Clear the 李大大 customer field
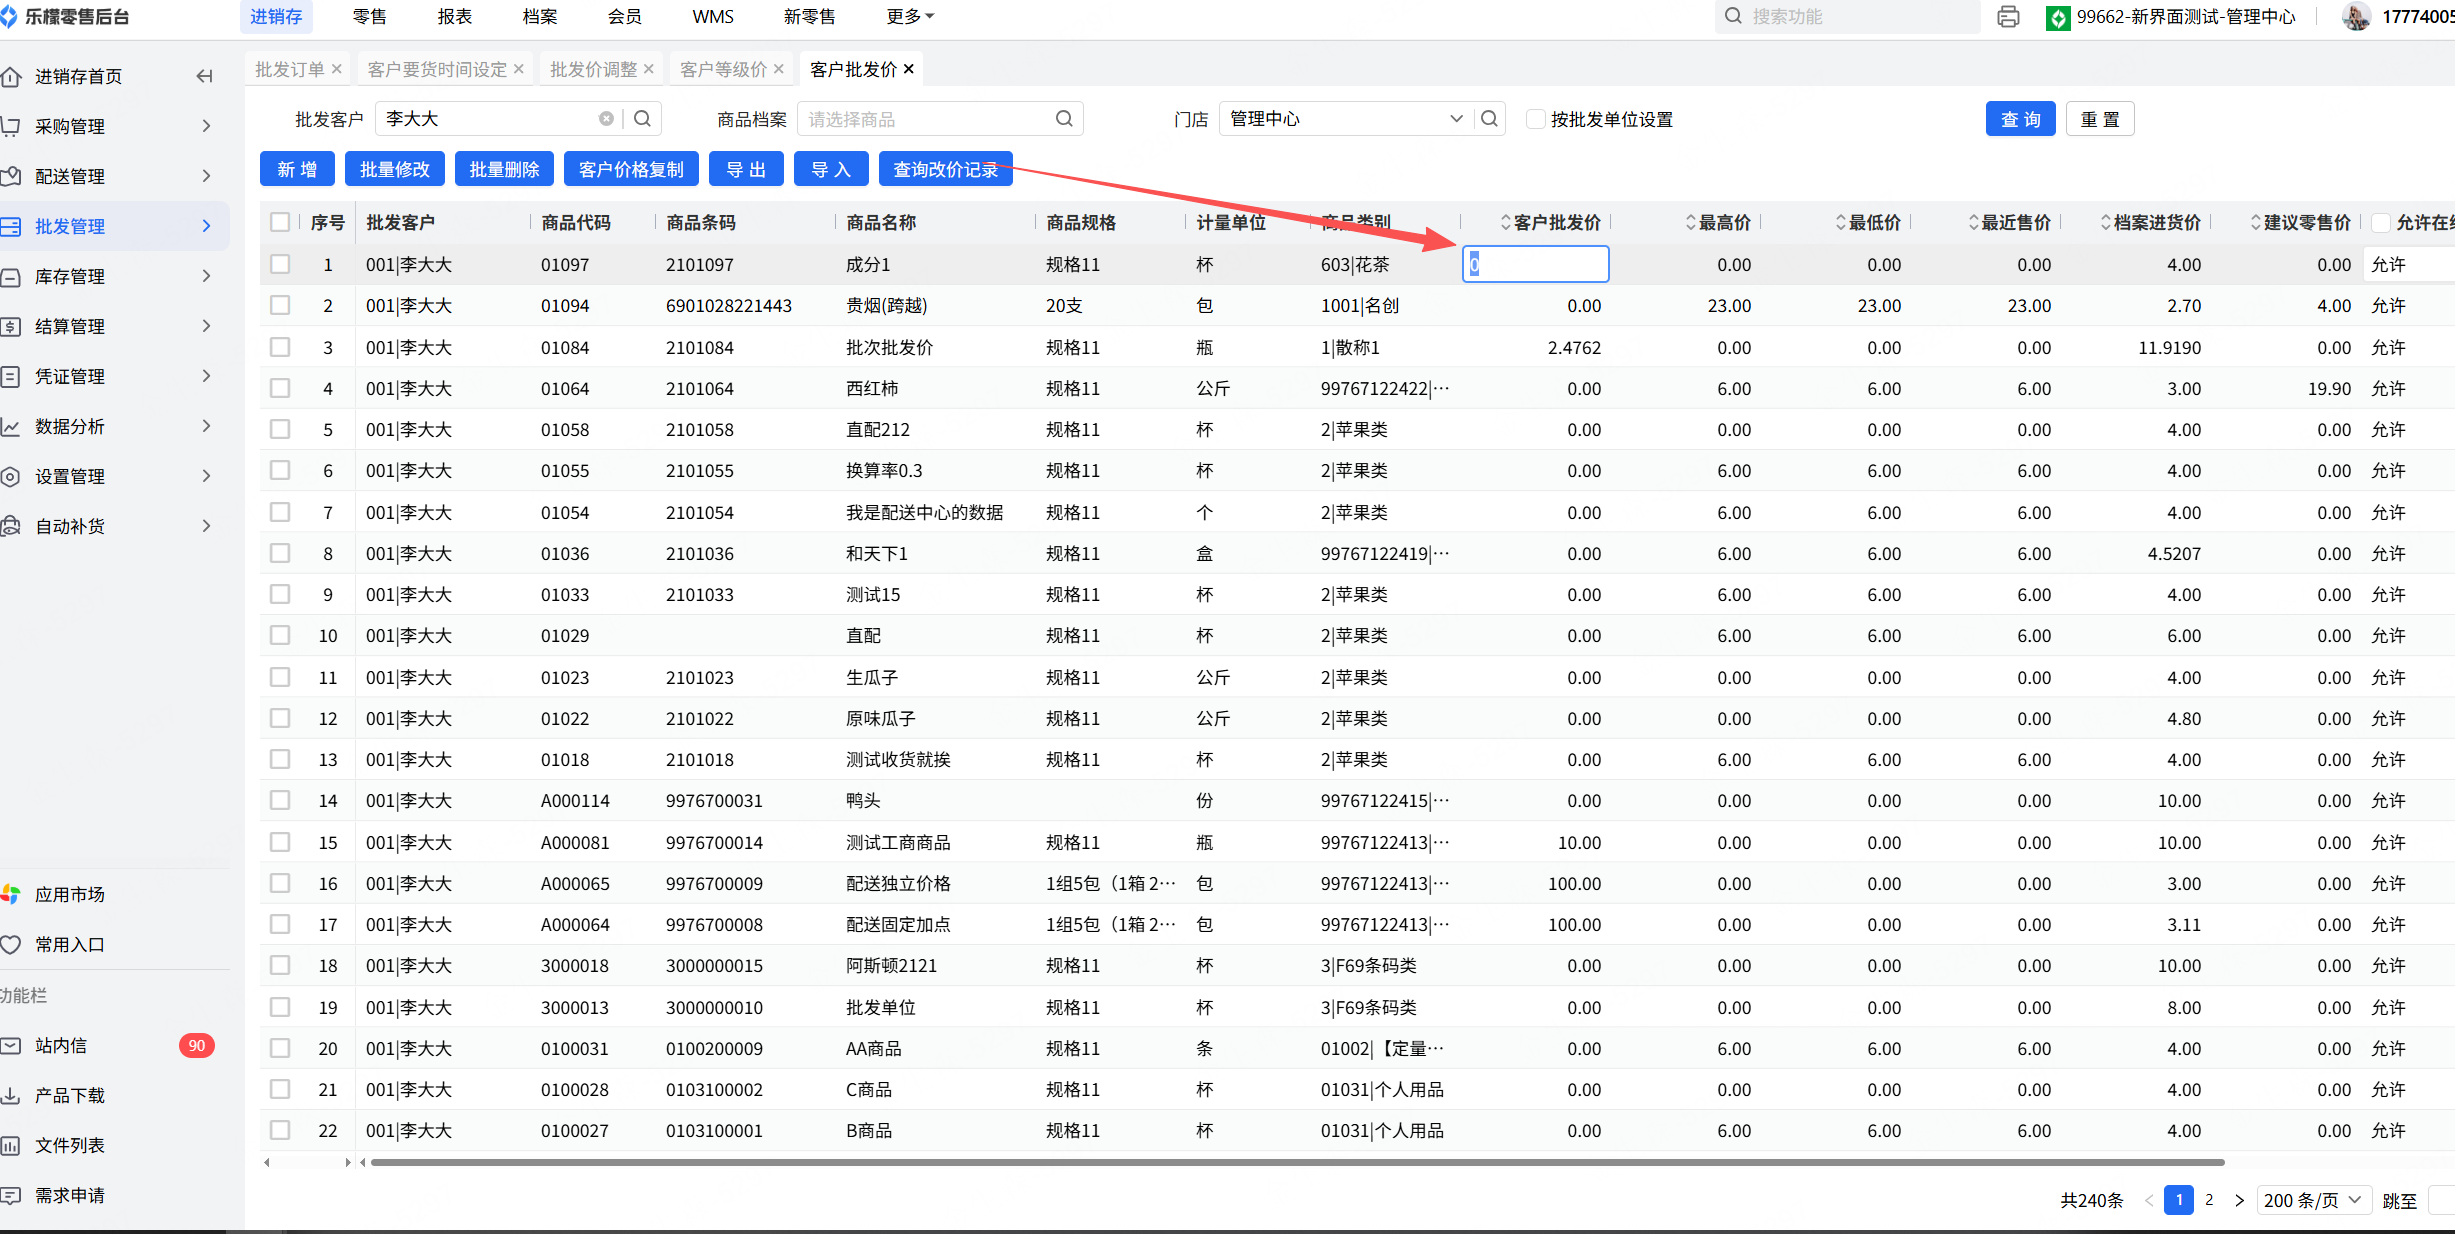 tap(606, 119)
